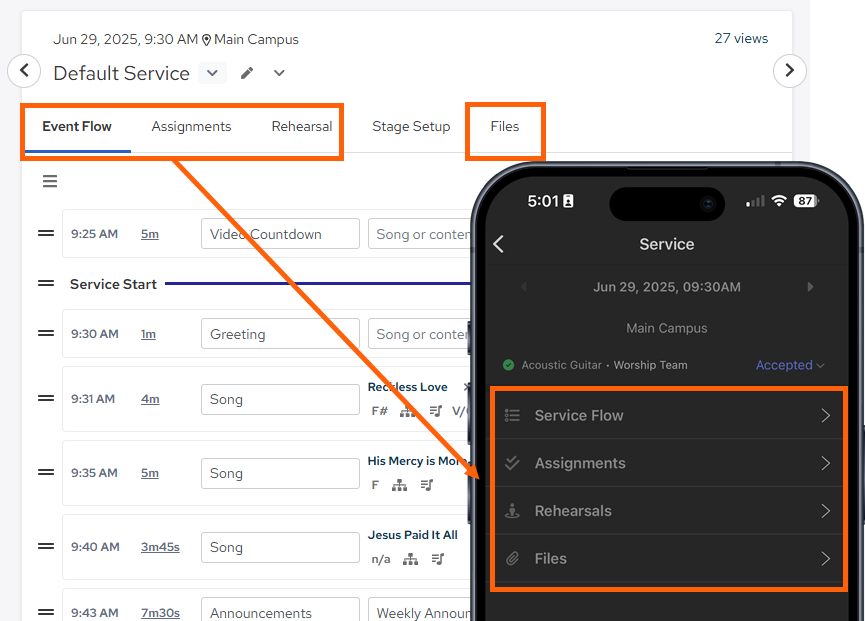This screenshot has height=621, width=865.
Task: Tap the back chevron on the phone Service screen
Action: coord(498,244)
